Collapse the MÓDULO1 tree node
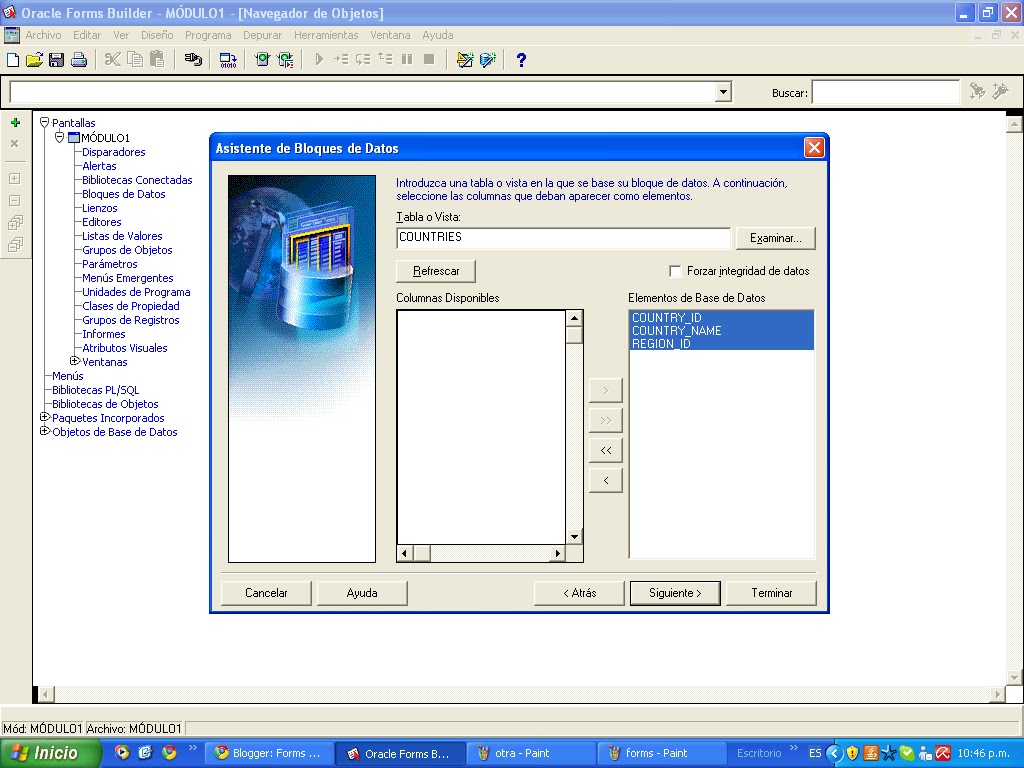The width and height of the screenshot is (1024, 768). [59, 137]
